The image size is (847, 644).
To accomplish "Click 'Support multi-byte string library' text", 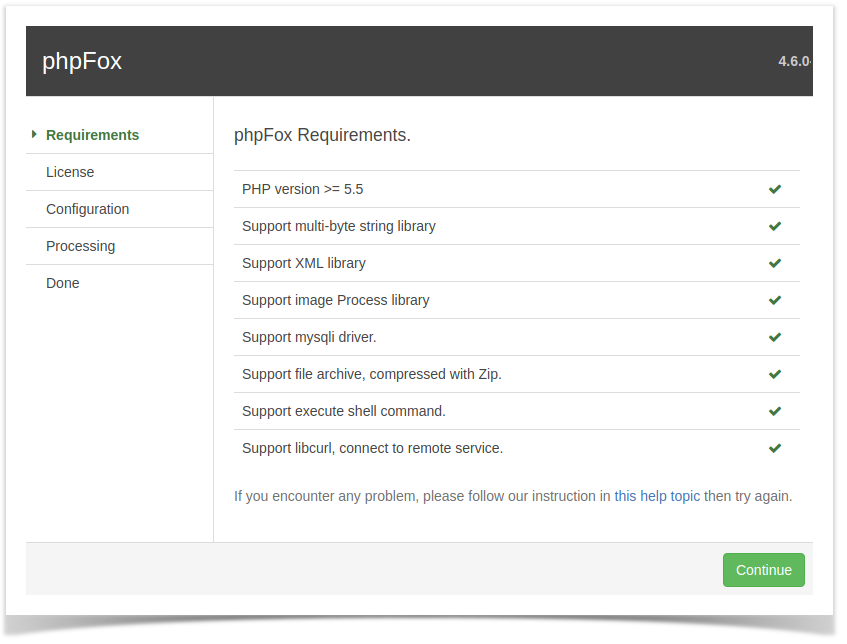I will (x=339, y=226).
